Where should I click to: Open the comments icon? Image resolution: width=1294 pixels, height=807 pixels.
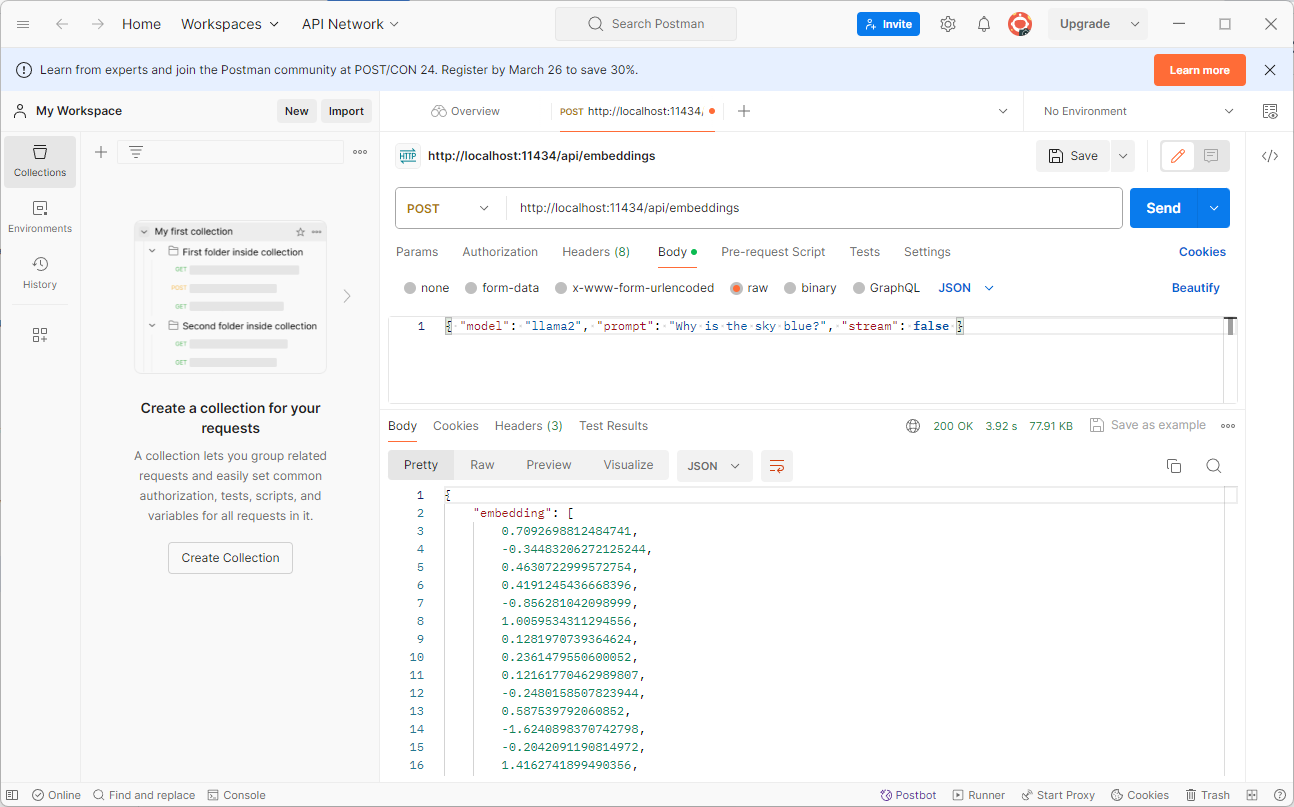tap(1211, 156)
